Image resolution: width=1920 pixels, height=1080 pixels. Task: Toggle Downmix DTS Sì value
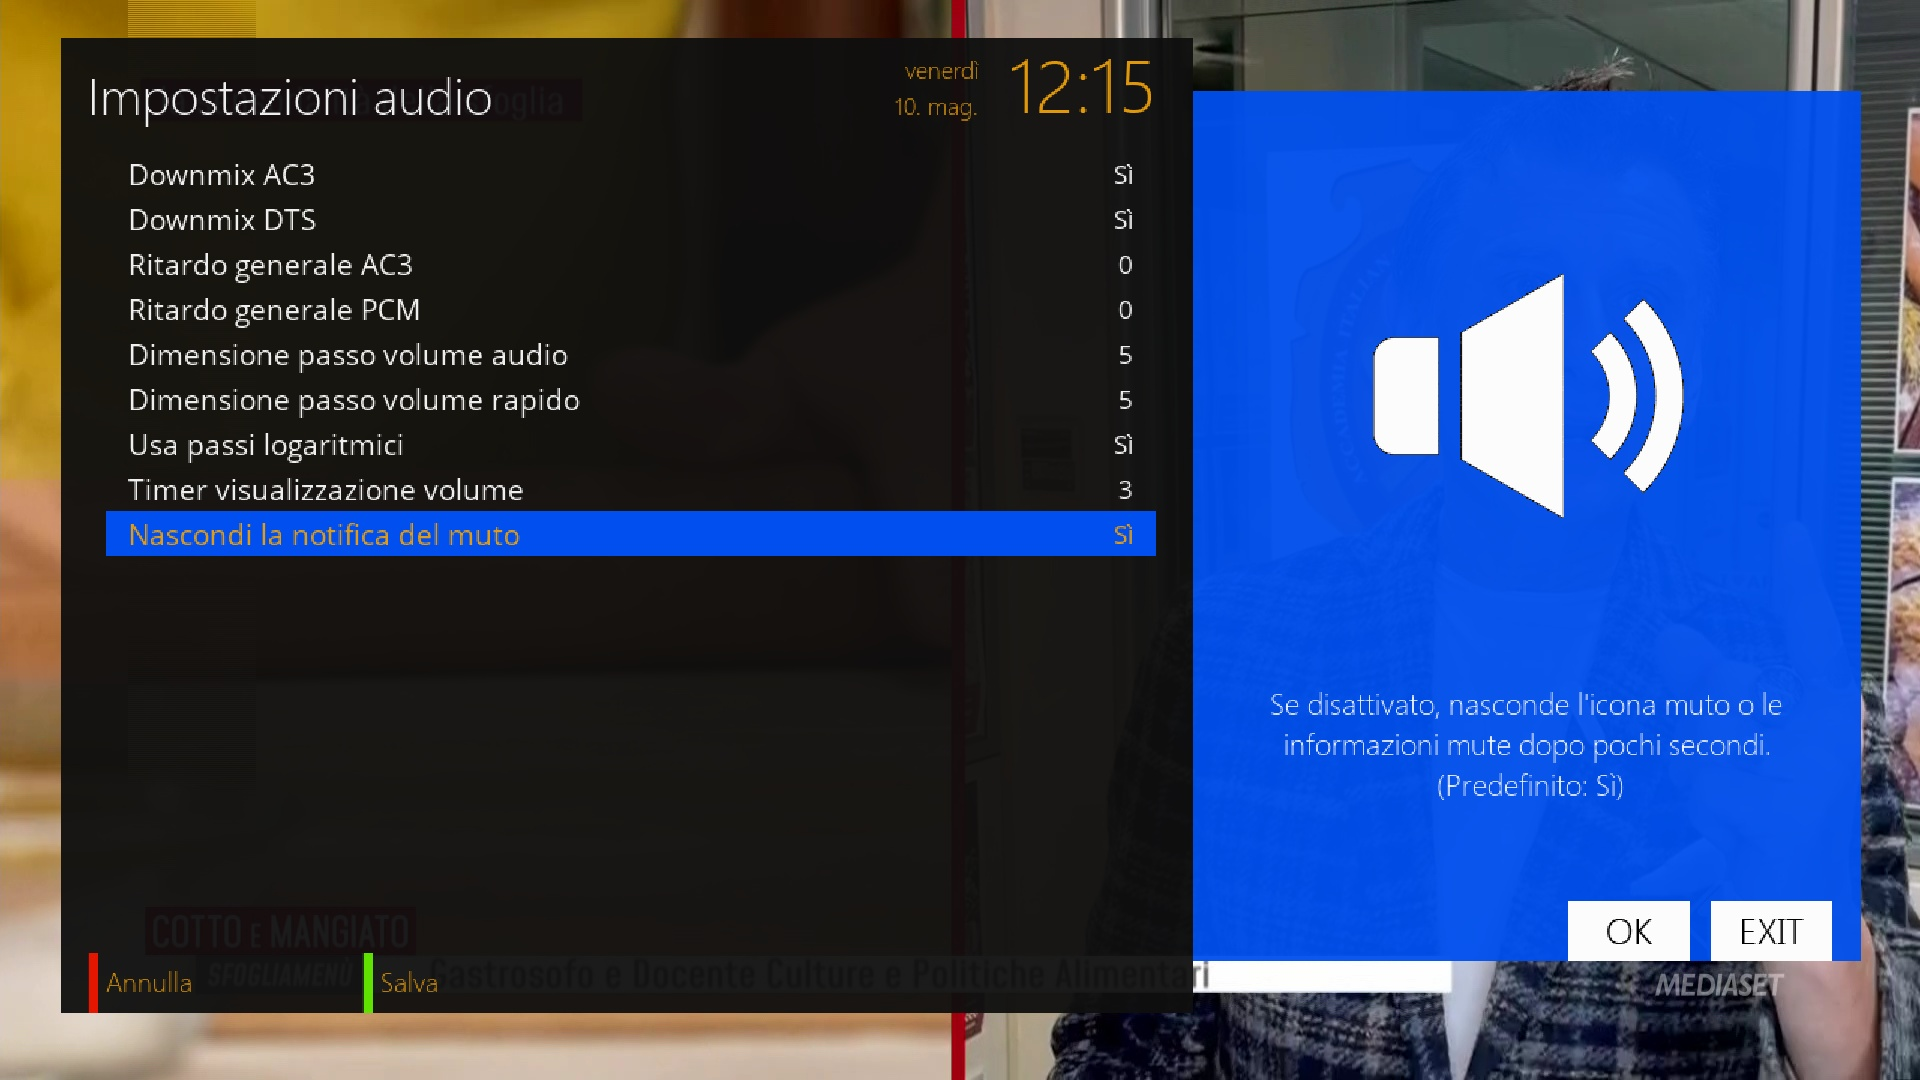coord(1123,220)
